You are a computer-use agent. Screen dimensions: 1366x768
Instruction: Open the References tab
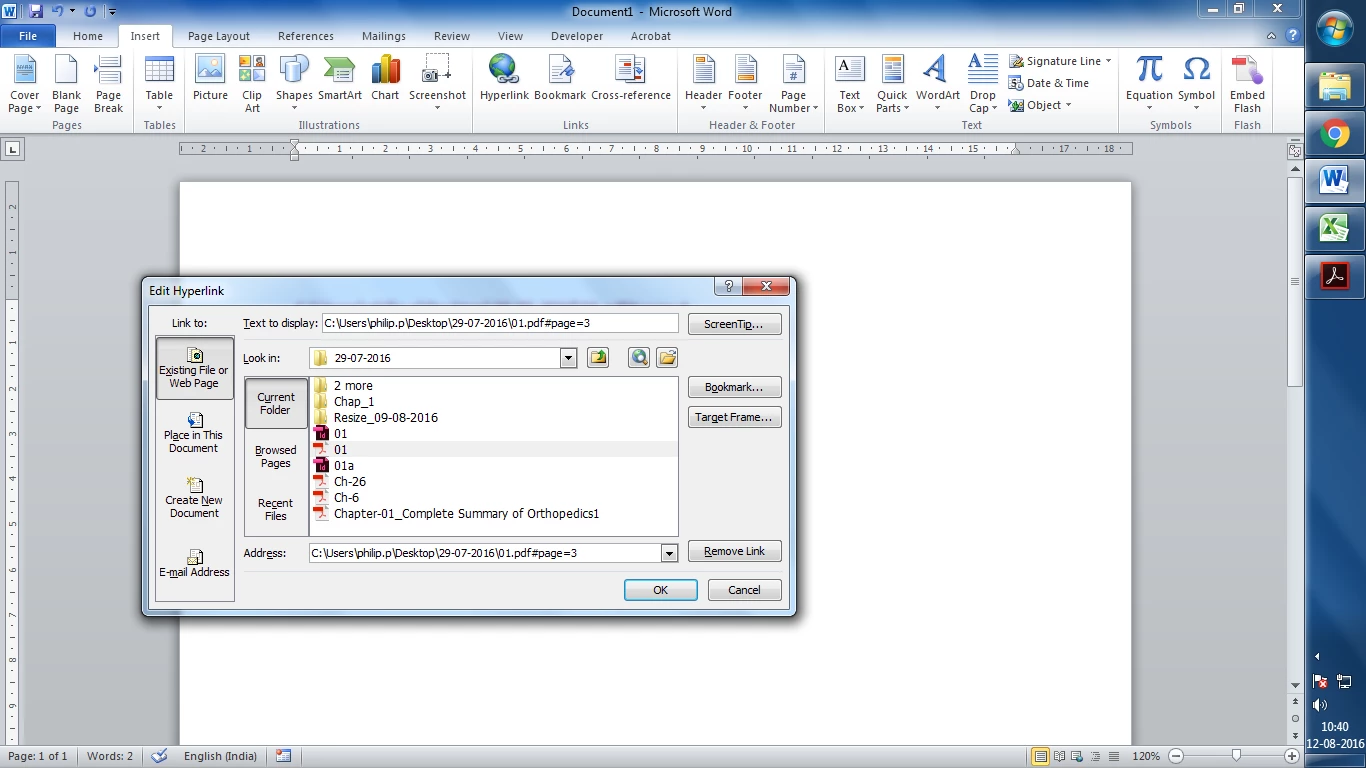(x=306, y=36)
